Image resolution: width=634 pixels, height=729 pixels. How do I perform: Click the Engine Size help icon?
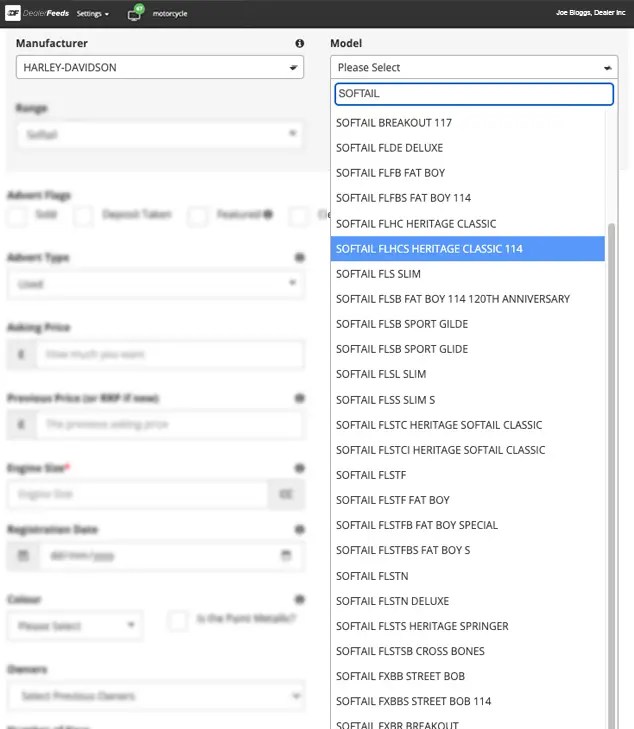tap(299, 468)
